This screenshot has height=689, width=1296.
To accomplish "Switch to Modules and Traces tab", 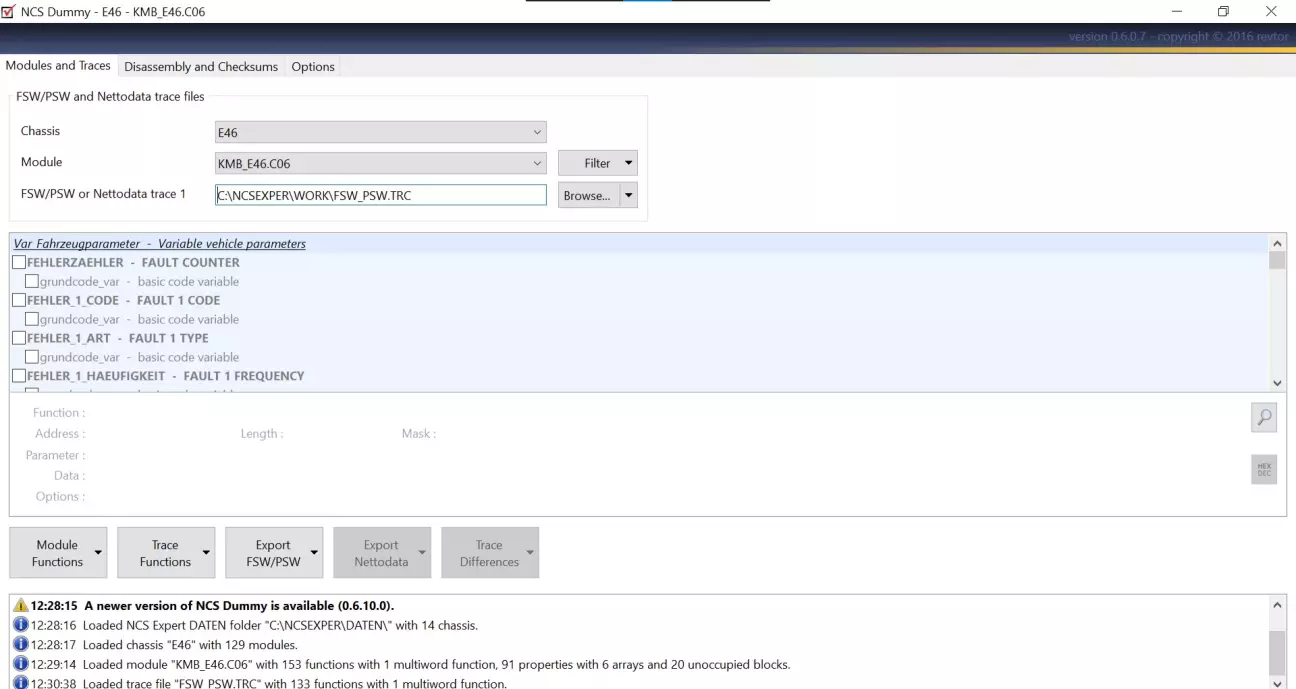I will (x=58, y=66).
